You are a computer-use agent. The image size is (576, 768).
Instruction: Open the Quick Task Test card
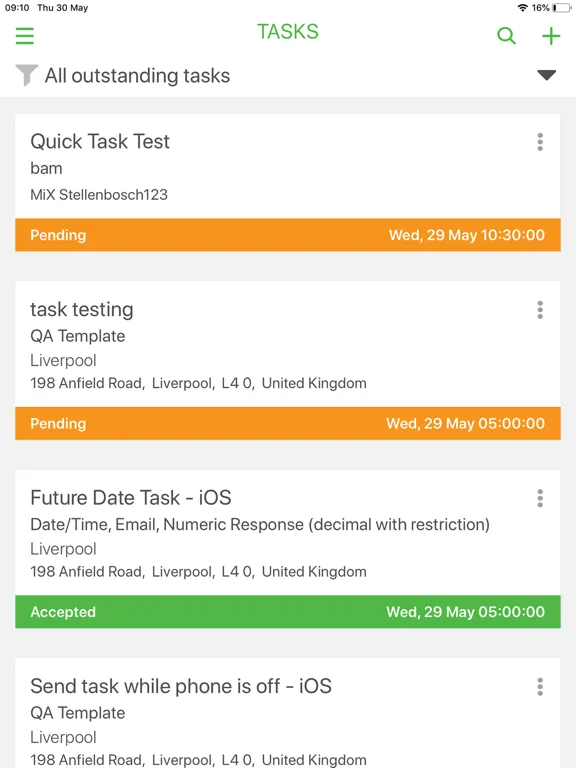(288, 167)
